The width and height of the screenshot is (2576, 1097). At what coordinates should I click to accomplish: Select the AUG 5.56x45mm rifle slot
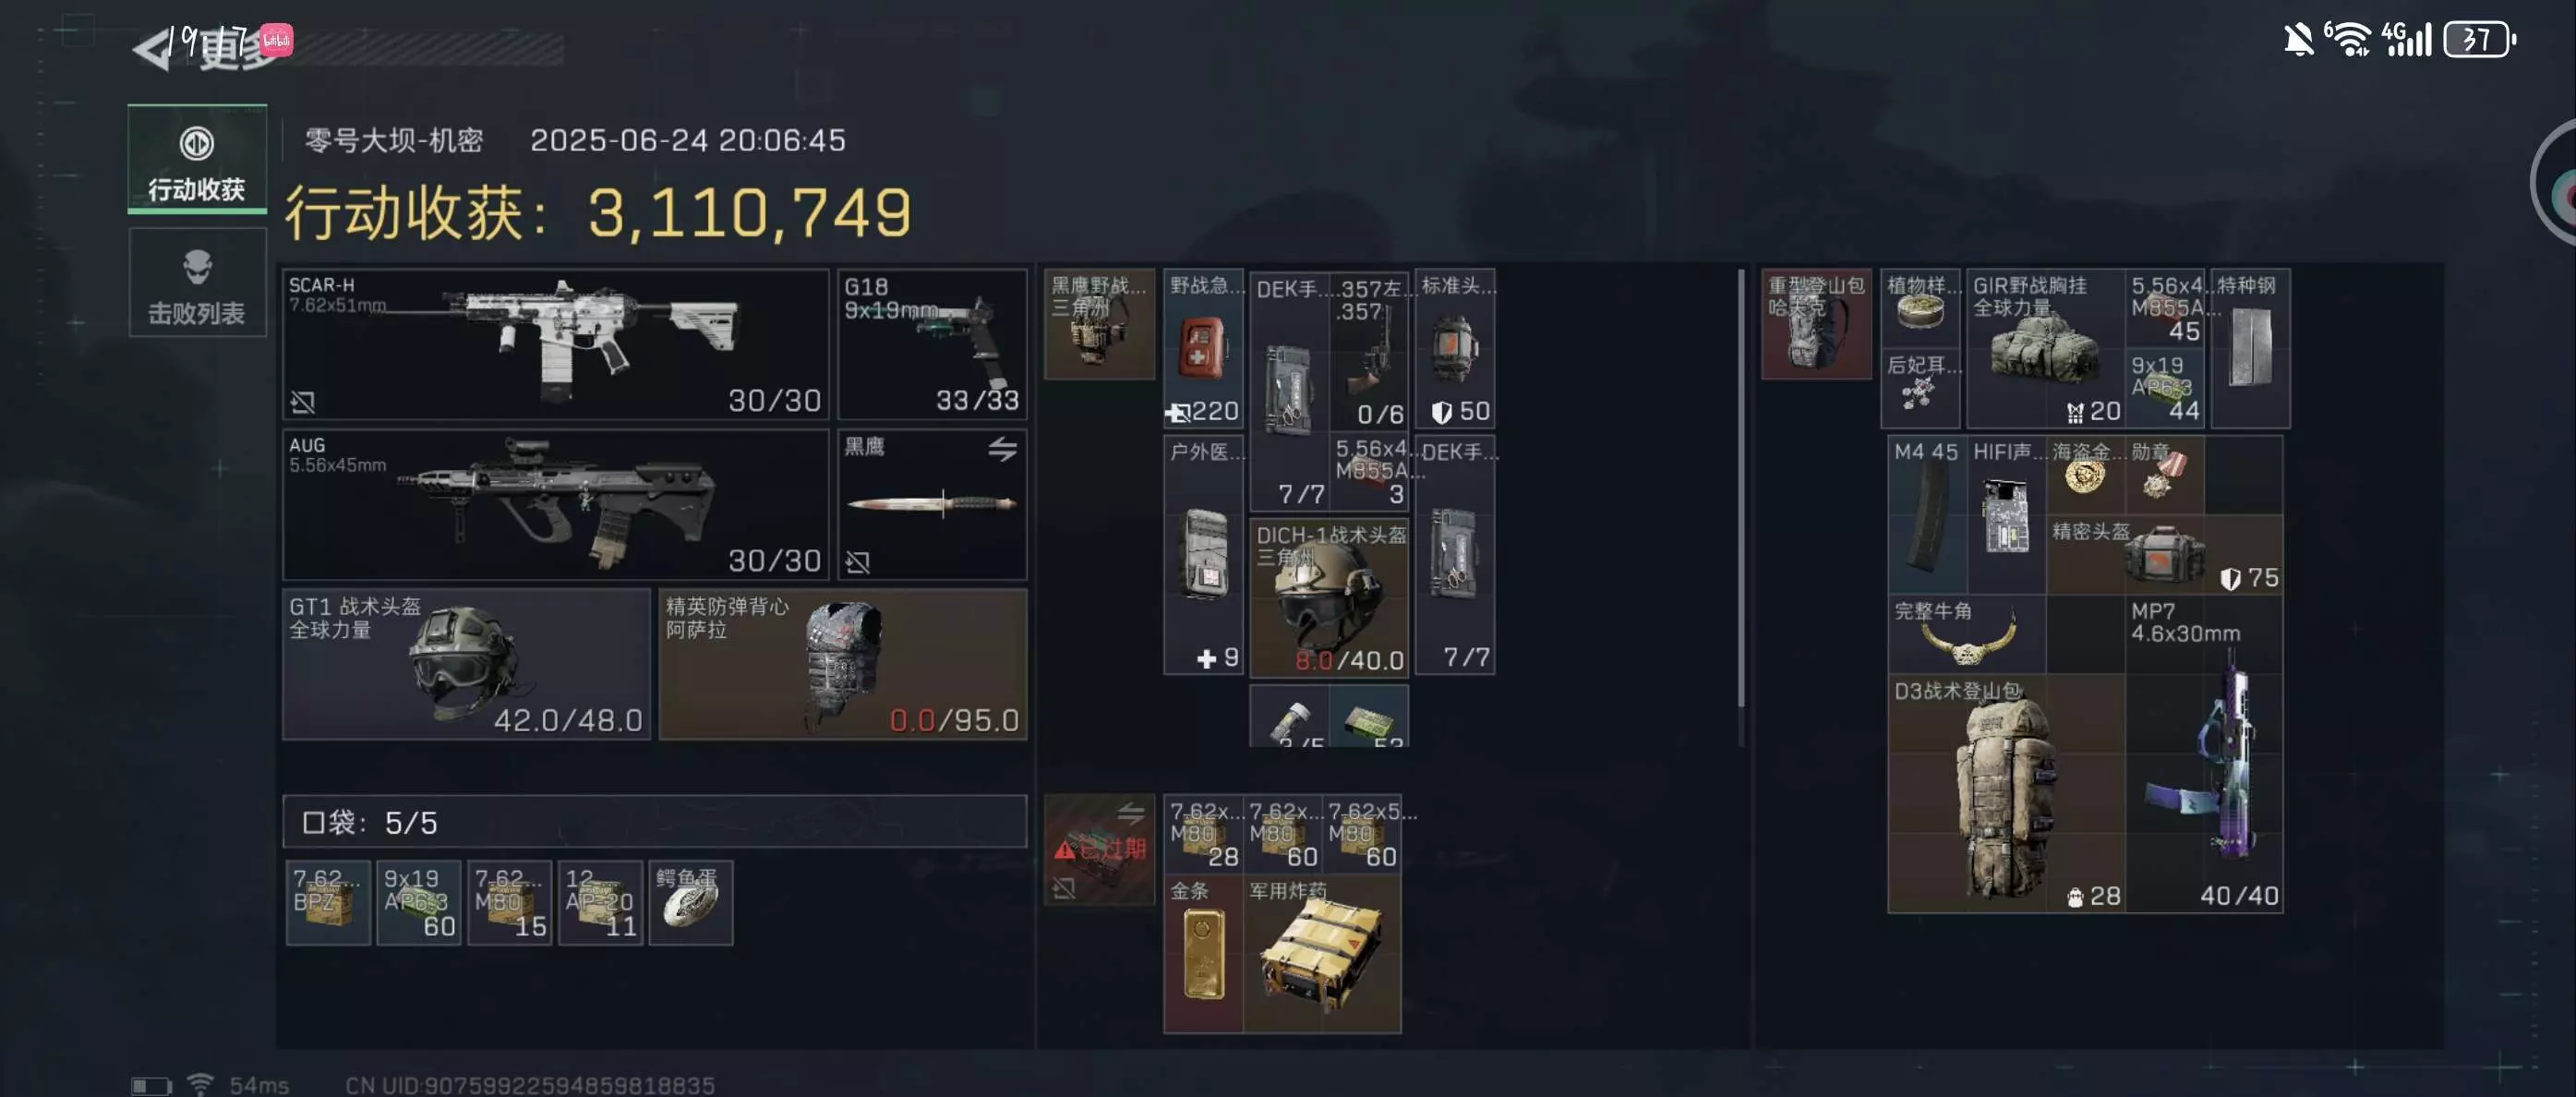(x=556, y=505)
